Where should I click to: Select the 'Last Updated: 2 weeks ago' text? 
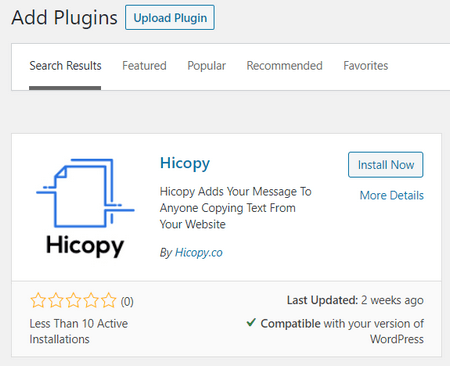355,300
